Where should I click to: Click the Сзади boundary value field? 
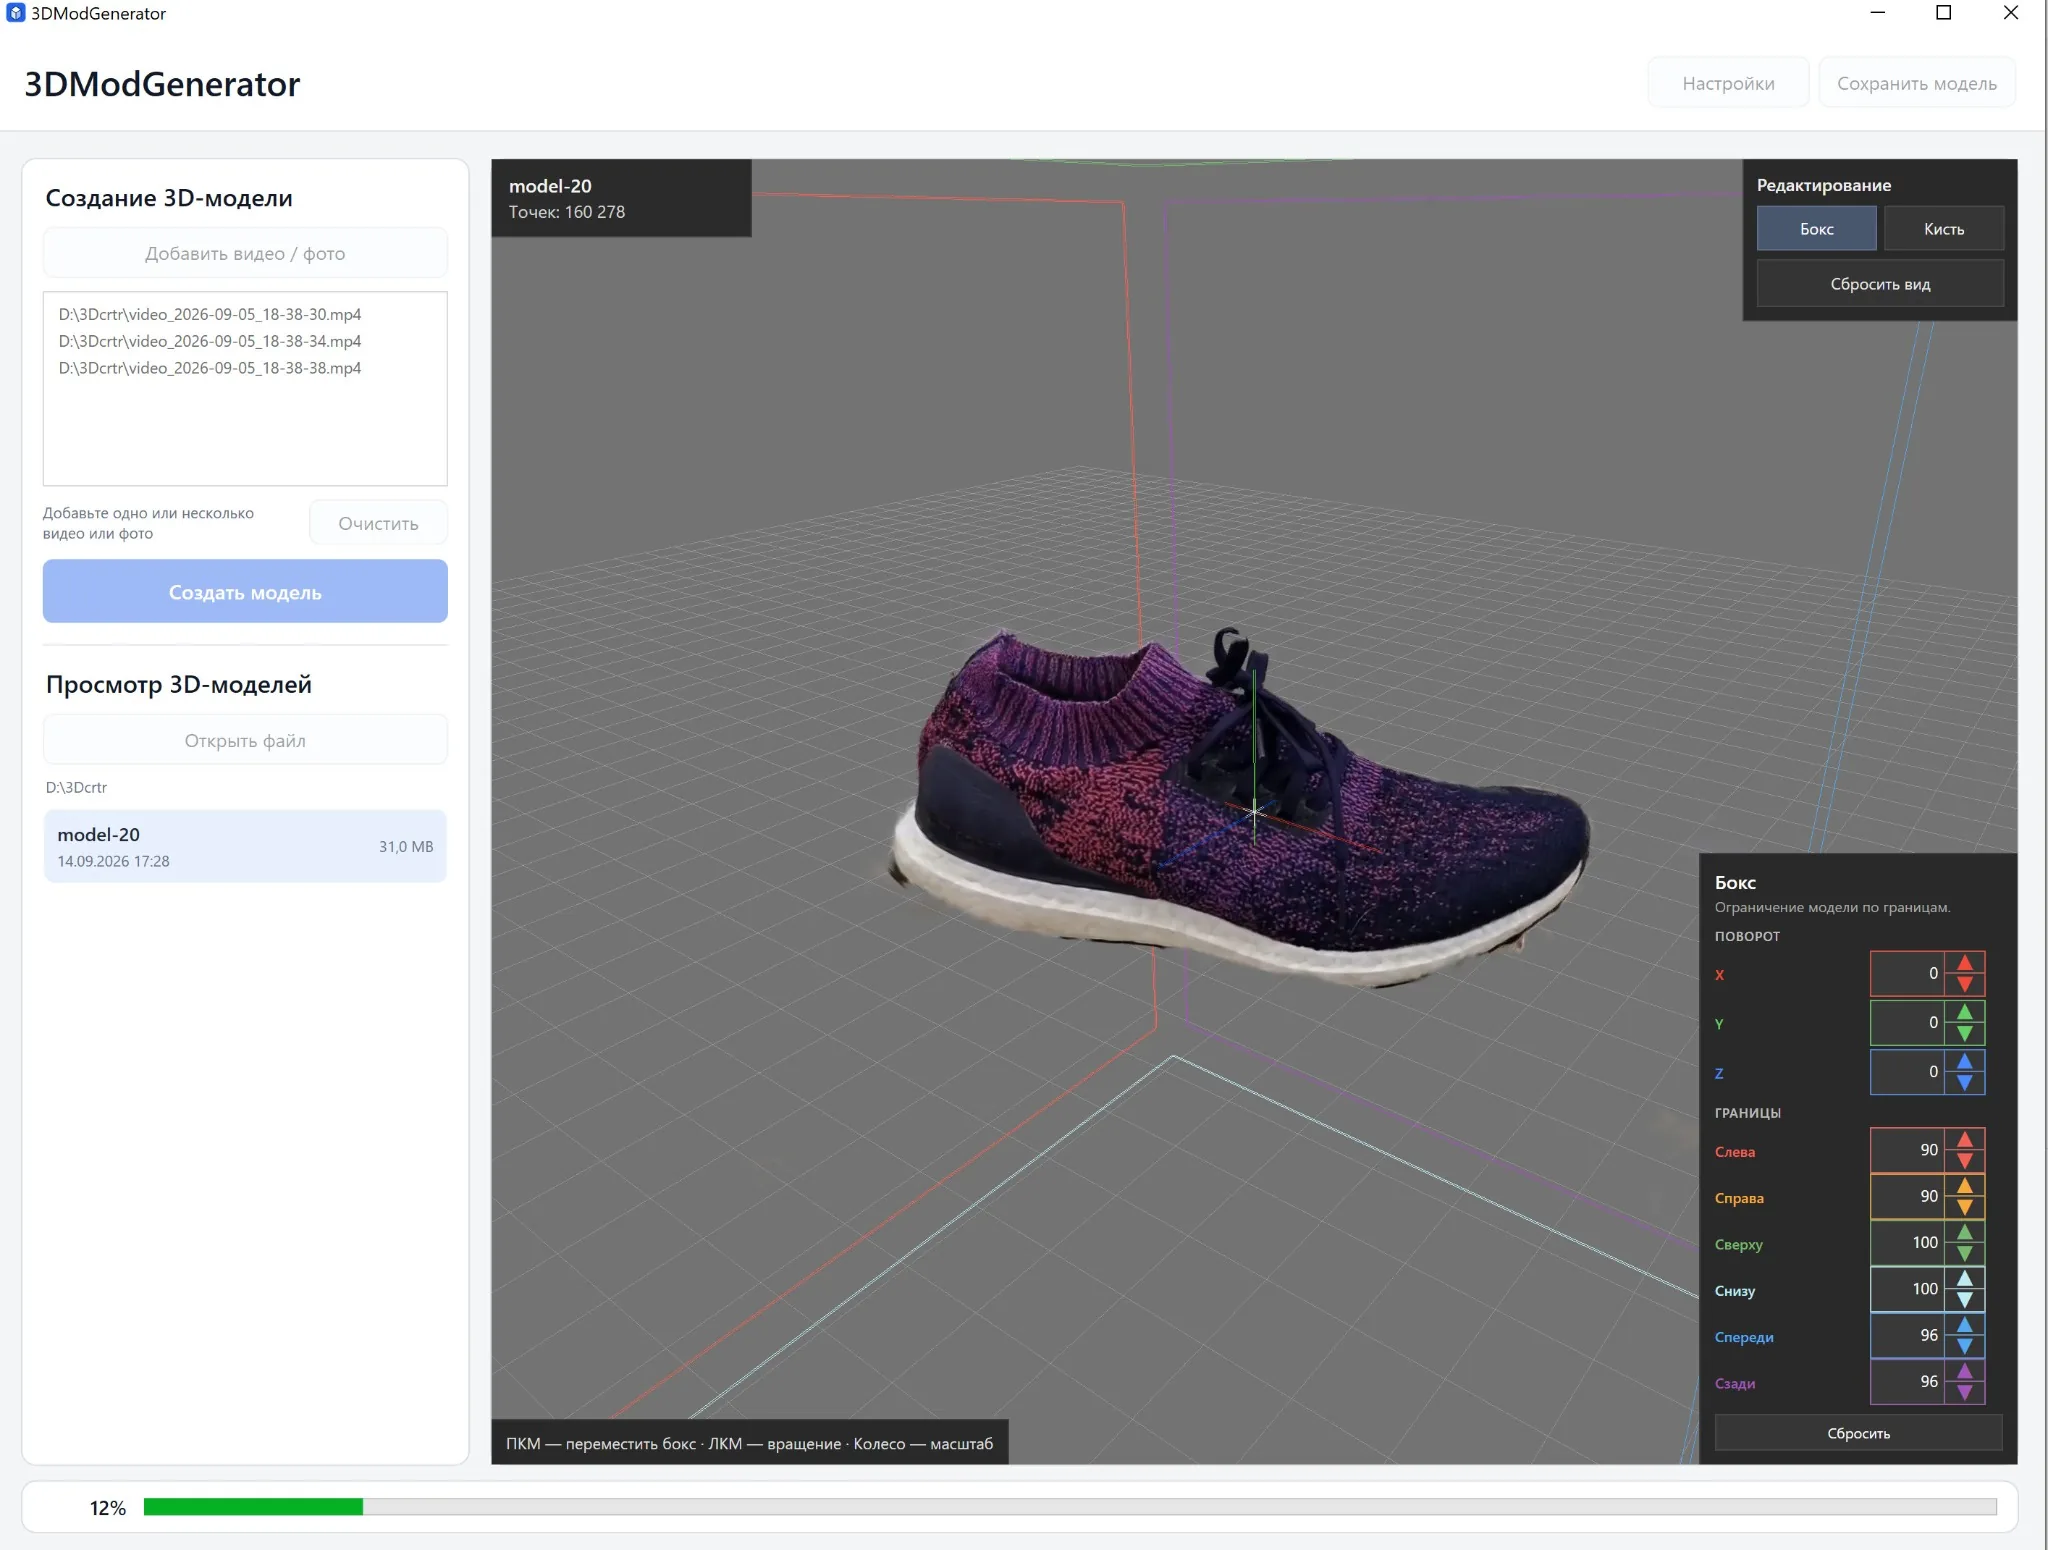click(x=1907, y=1382)
